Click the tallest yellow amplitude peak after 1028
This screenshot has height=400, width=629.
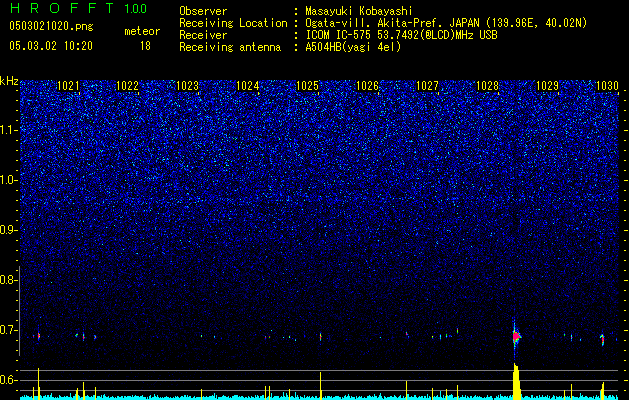click(516, 381)
